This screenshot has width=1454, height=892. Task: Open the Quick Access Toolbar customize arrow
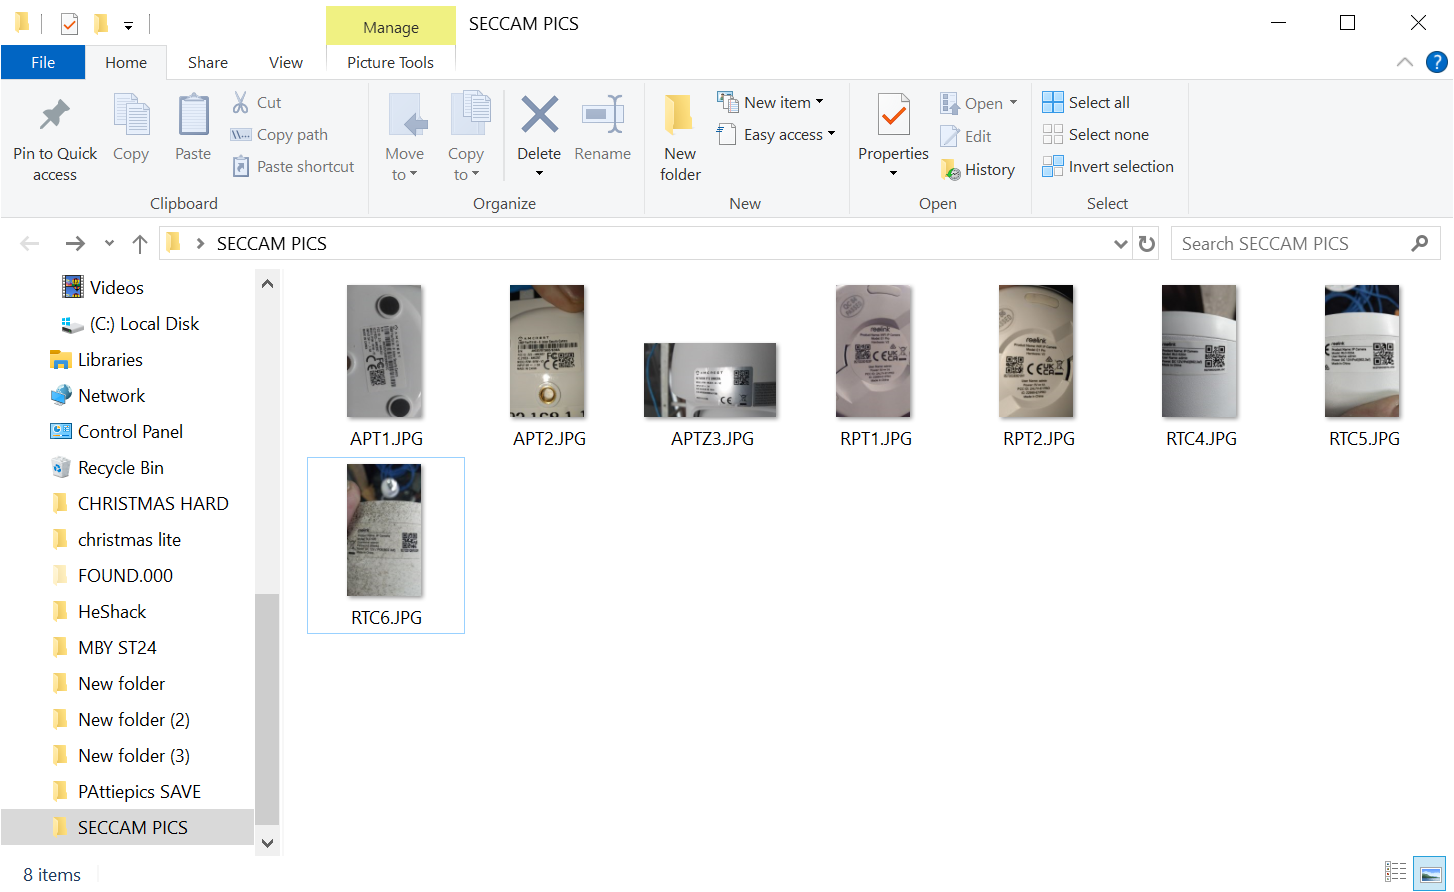pyautogui.click(x=128, y=24)
